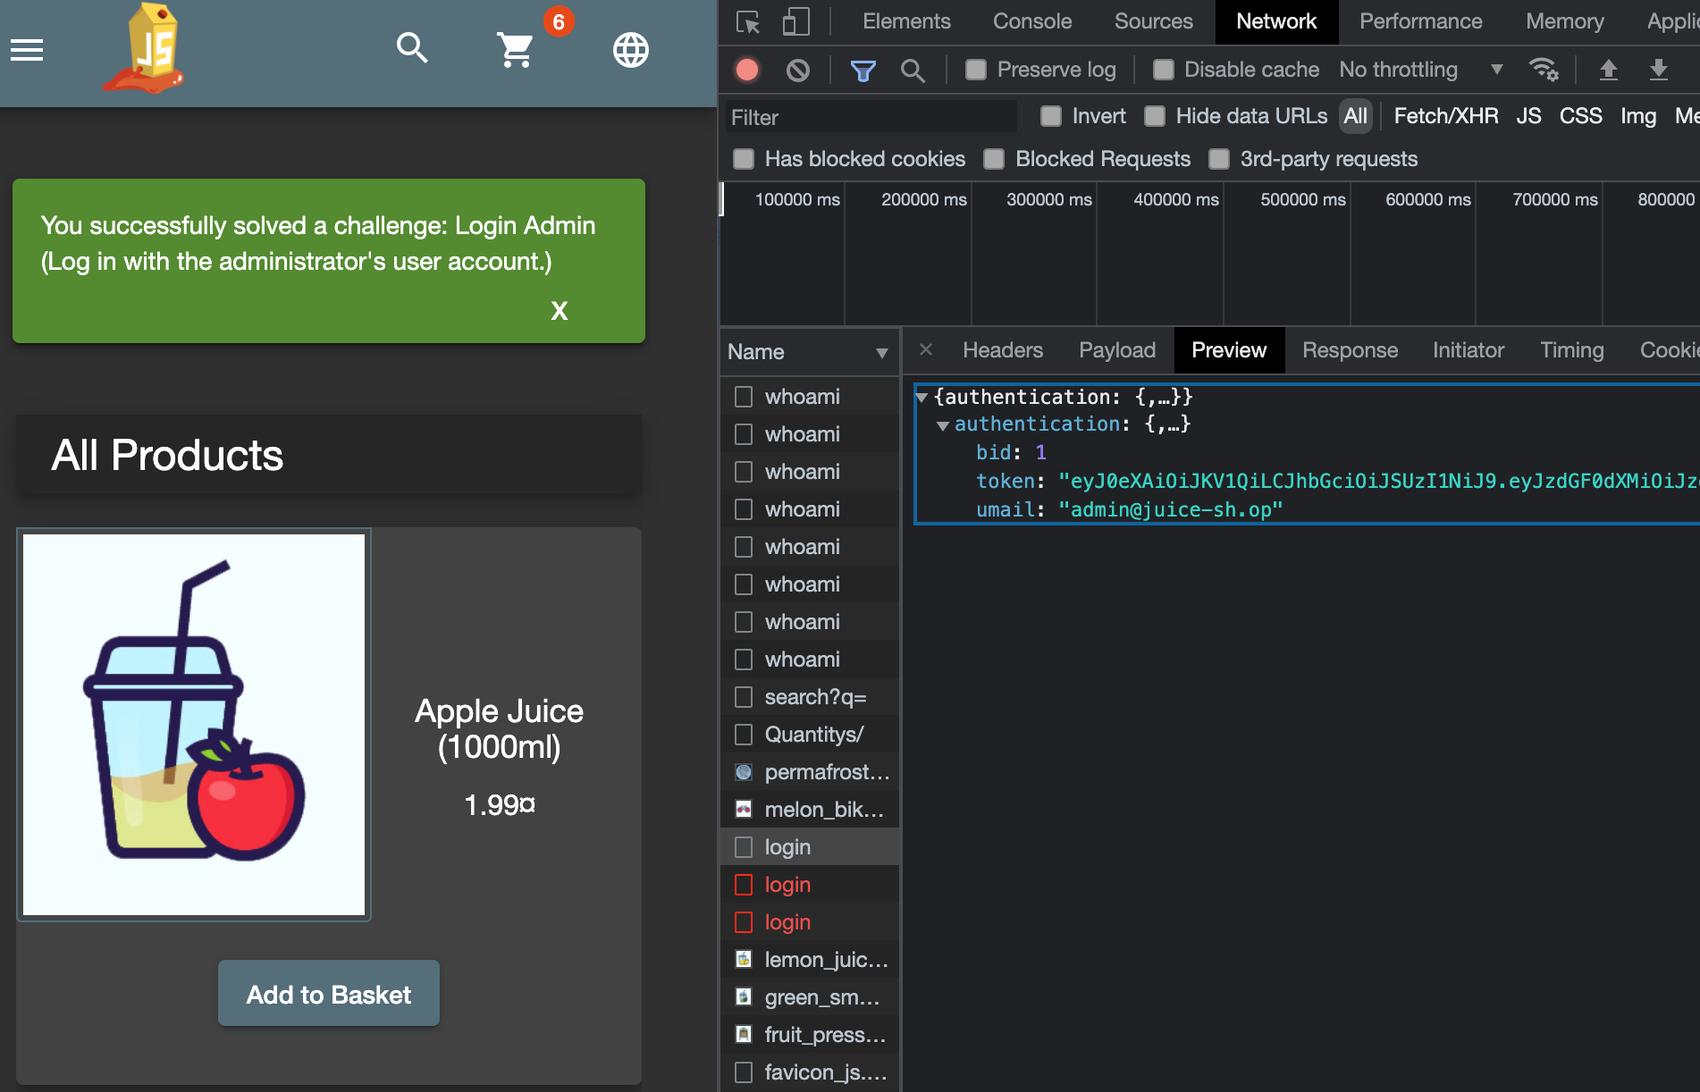The image size is (1700, 1092).
Task: Open the No throttling dropdown
Action: [1420, 70]
